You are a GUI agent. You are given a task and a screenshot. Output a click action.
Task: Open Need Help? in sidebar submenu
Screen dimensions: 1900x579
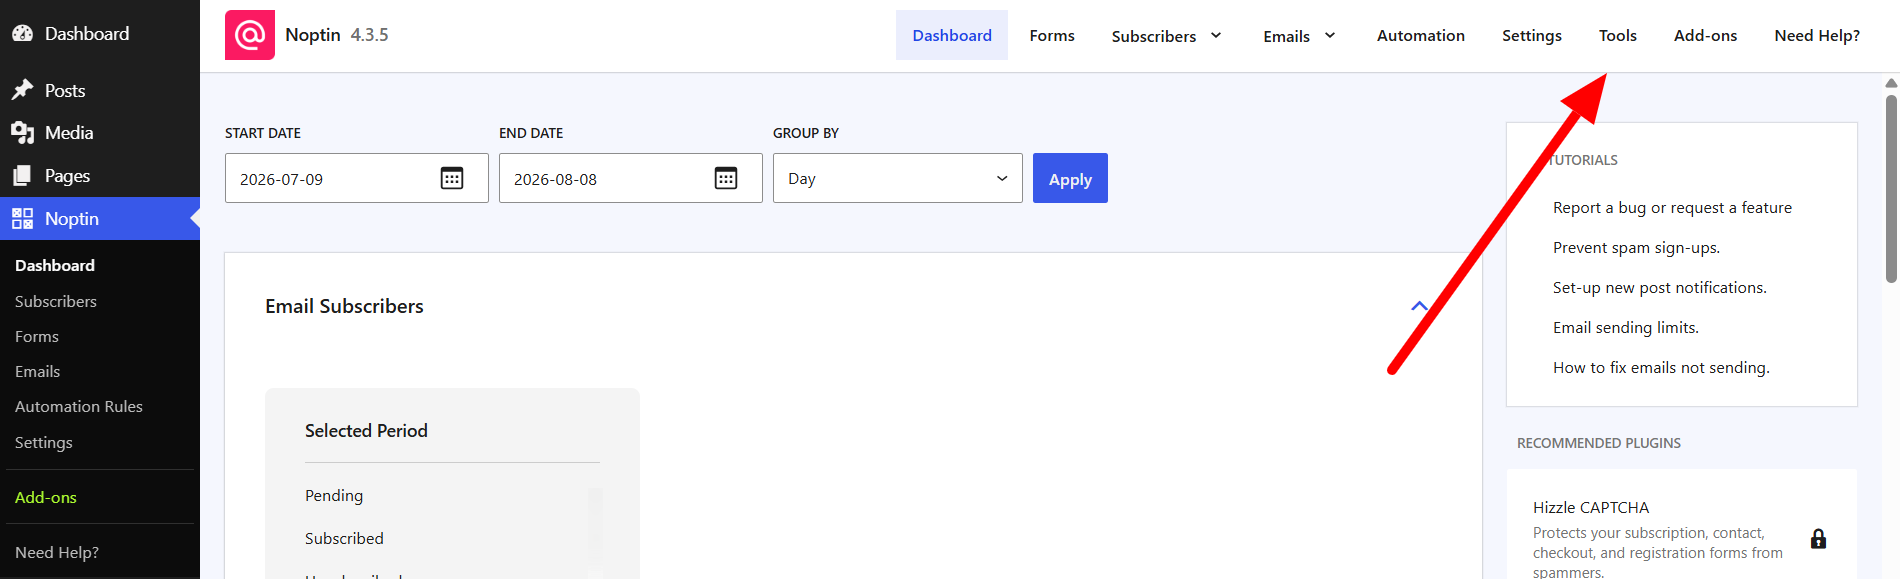[x=57, y=552]
